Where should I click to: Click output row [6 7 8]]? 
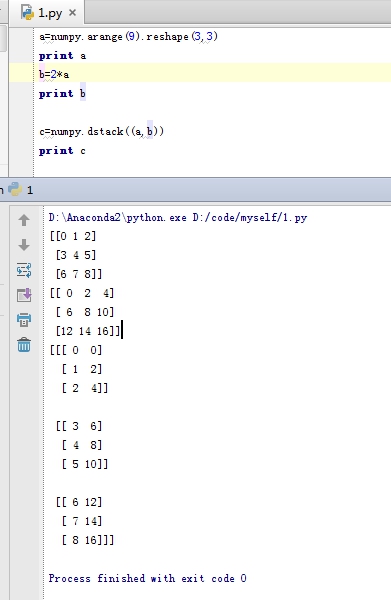(x=79, y=274)
